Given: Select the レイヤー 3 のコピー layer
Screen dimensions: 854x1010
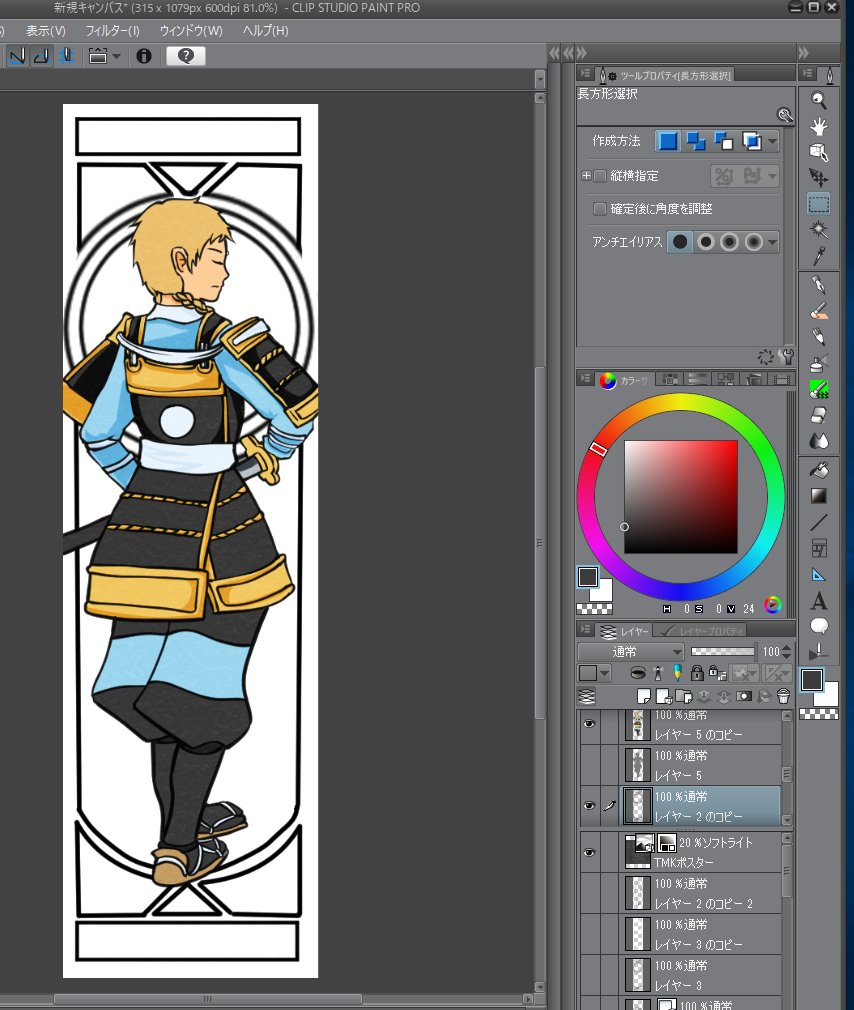Looking at the screenshot, I should tap(700, 934).
